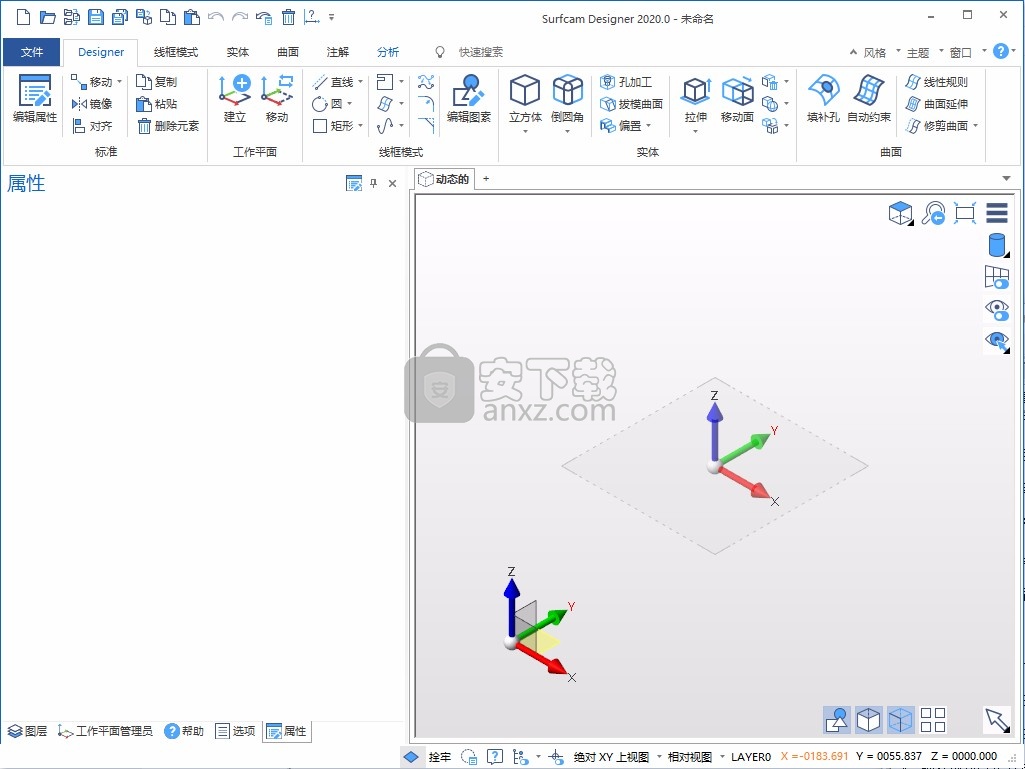Select the 移动面 (Move Face) tool
Screen dimensions: 1025x769
coord(737,91)
